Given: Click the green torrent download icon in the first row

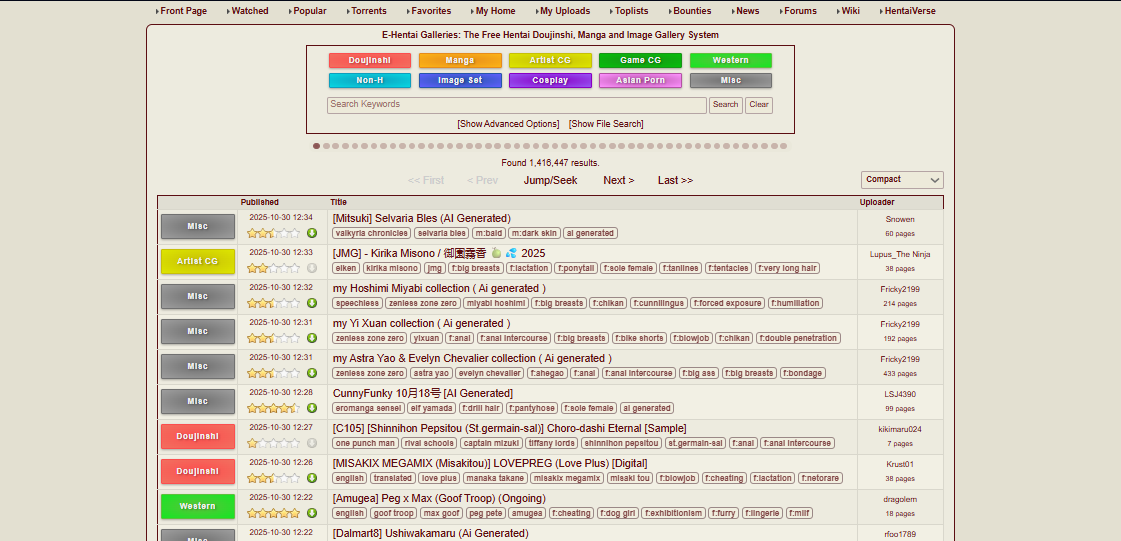Looking at the screenshot, I should coord(312,233).
